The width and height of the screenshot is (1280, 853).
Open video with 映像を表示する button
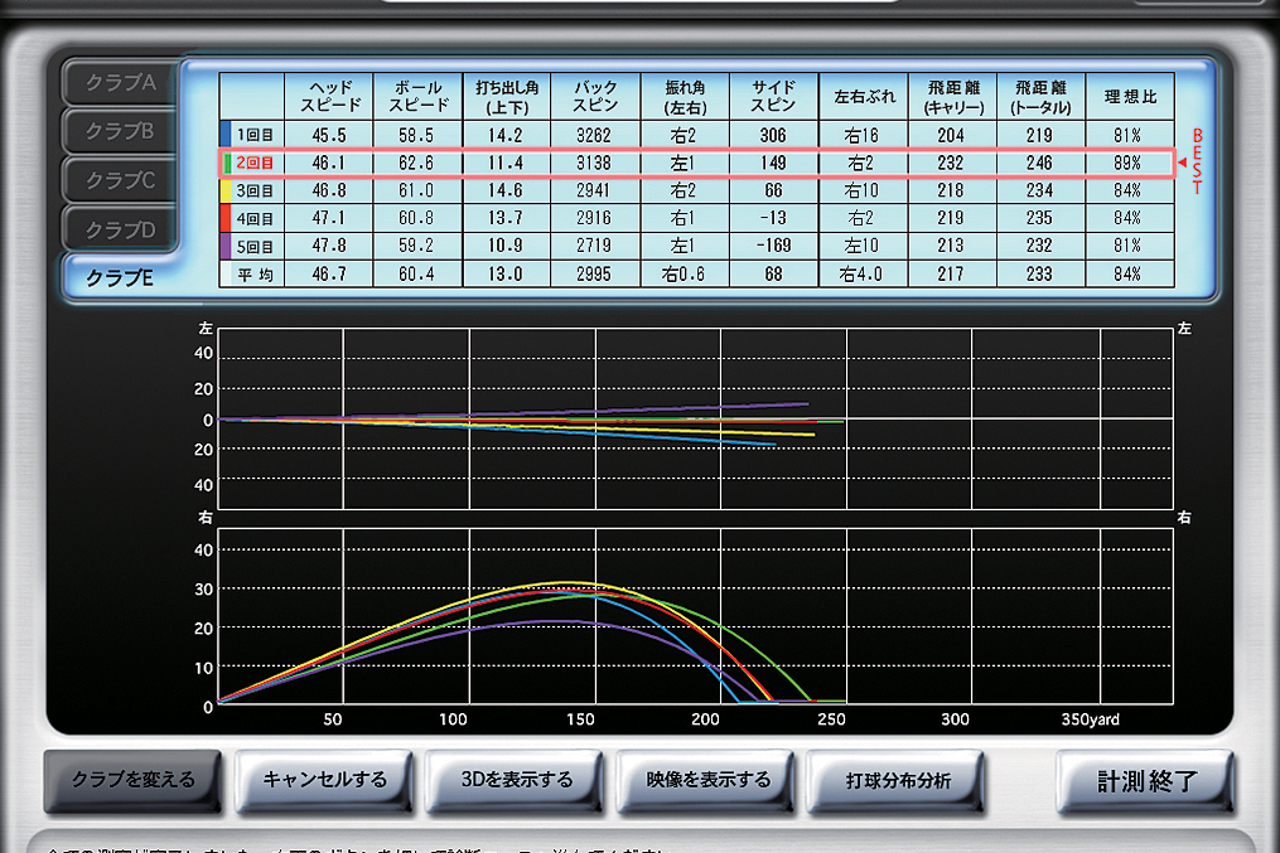click(708, 780)
